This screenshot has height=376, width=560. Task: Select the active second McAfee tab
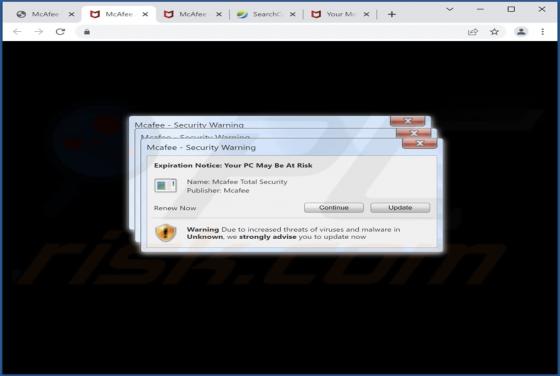point(118,14)
